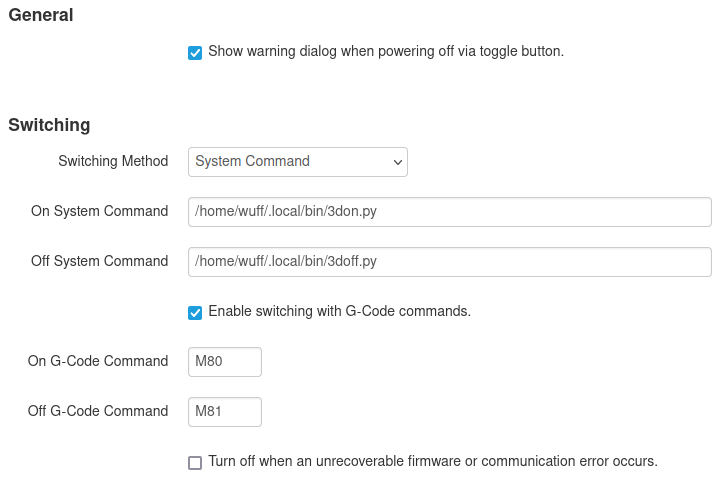The height and width of the screenshot is (487, 720).
Task: Click the 'Show warning dialog when powering off' text
Action: tap(385, 51)
